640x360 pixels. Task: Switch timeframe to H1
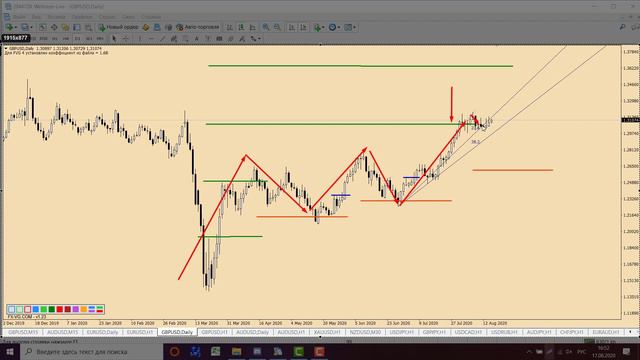click(55, 38)
